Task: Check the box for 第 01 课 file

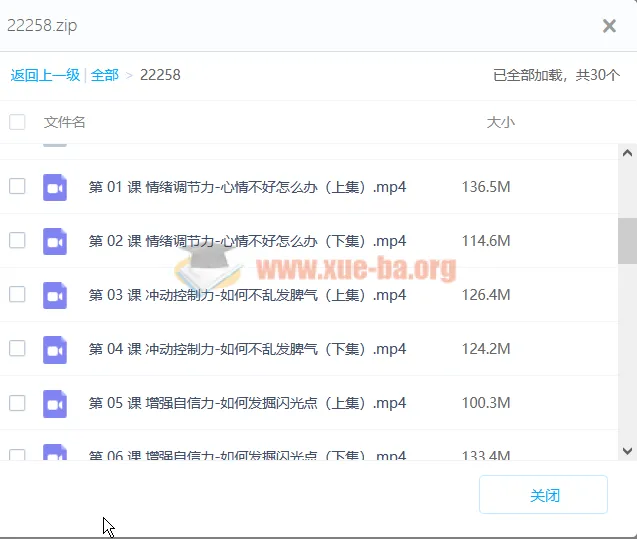Action: click(x=17, y=186)
